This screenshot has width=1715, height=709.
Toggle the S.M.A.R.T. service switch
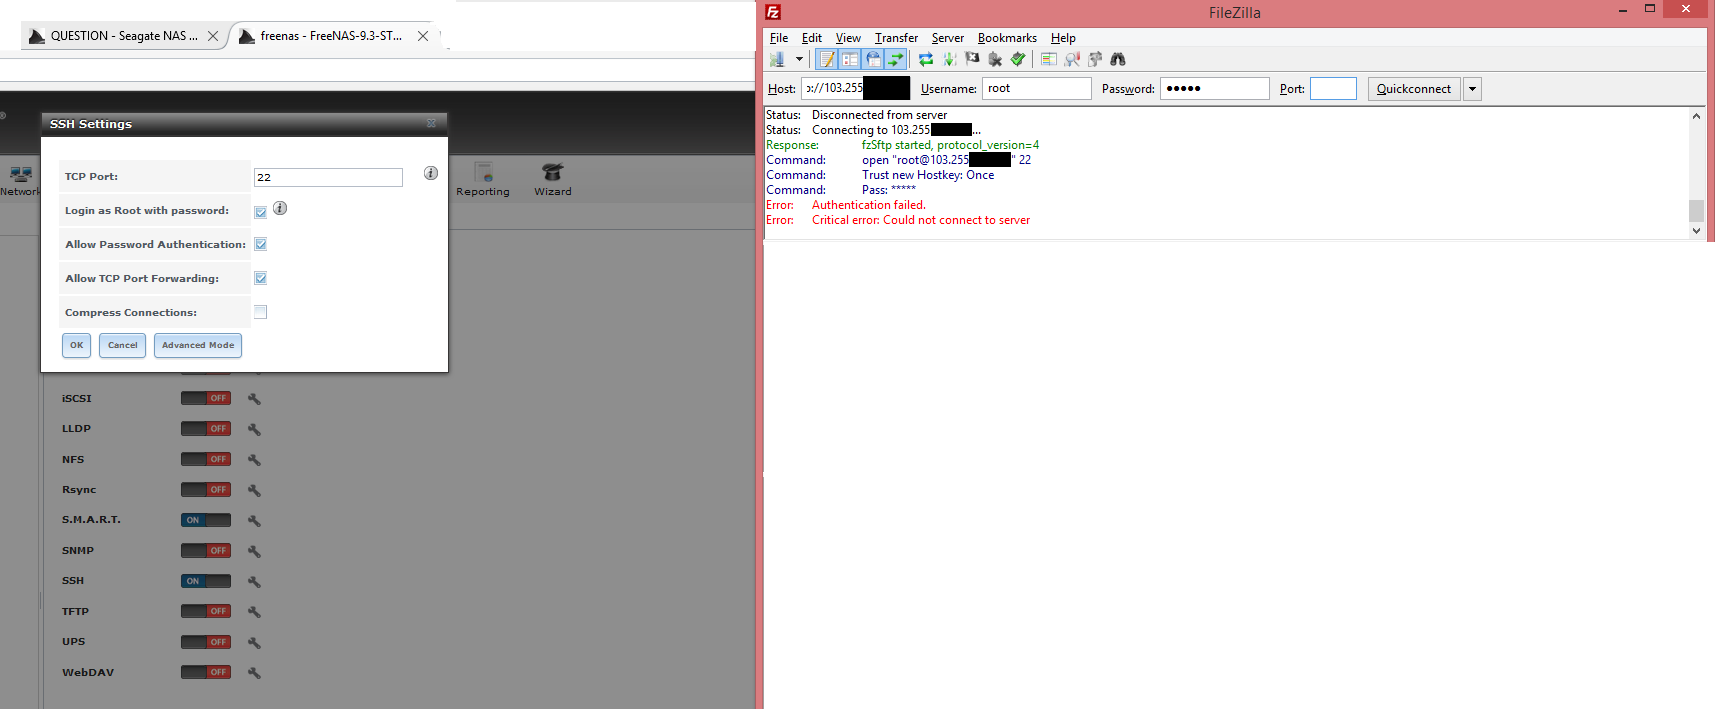click(206, 520)
